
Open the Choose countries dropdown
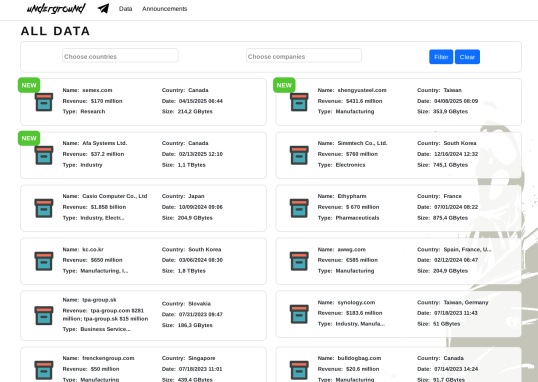click(x=120, y=56)
